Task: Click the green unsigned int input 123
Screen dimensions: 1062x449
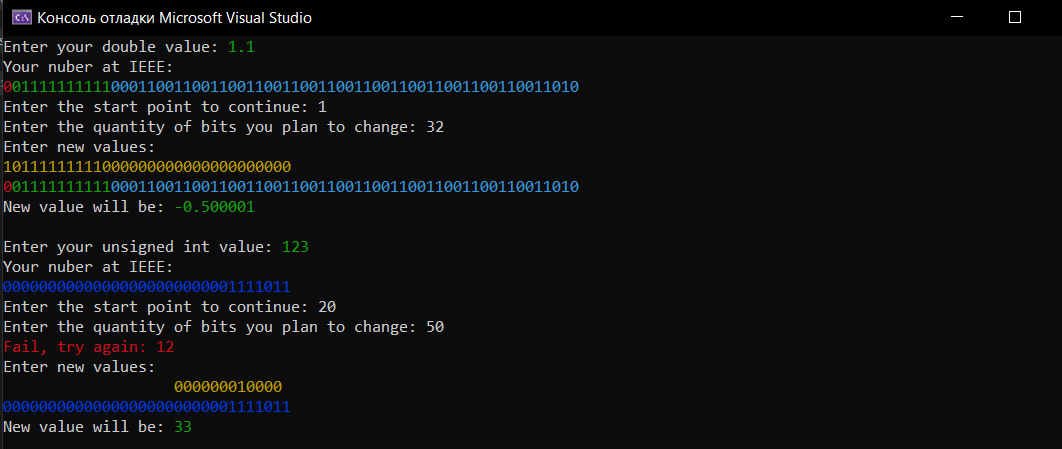Action: (295, 247)
